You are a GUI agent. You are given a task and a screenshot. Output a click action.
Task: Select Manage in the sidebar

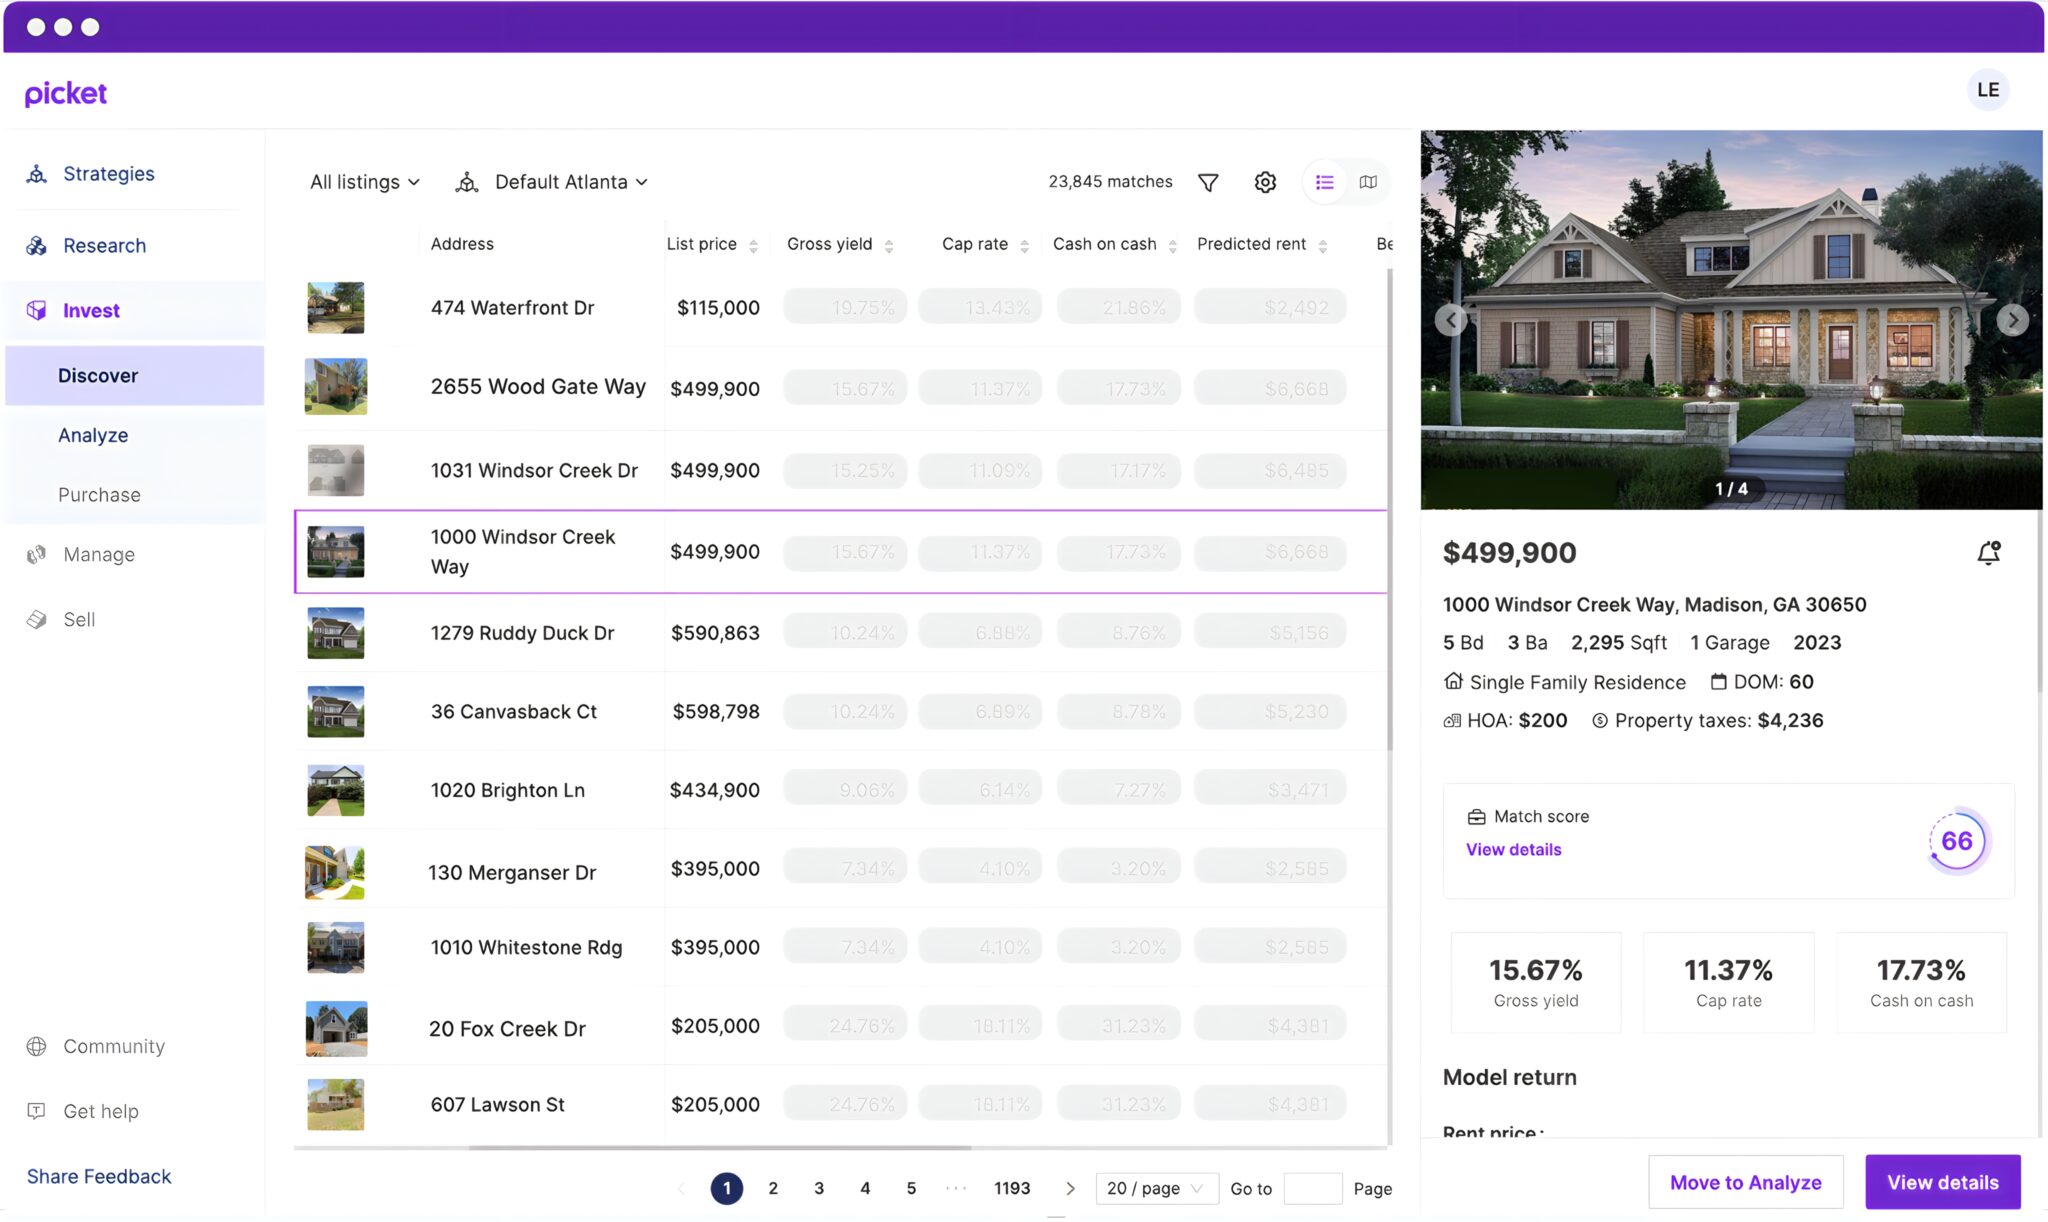[x=99, y=555]
